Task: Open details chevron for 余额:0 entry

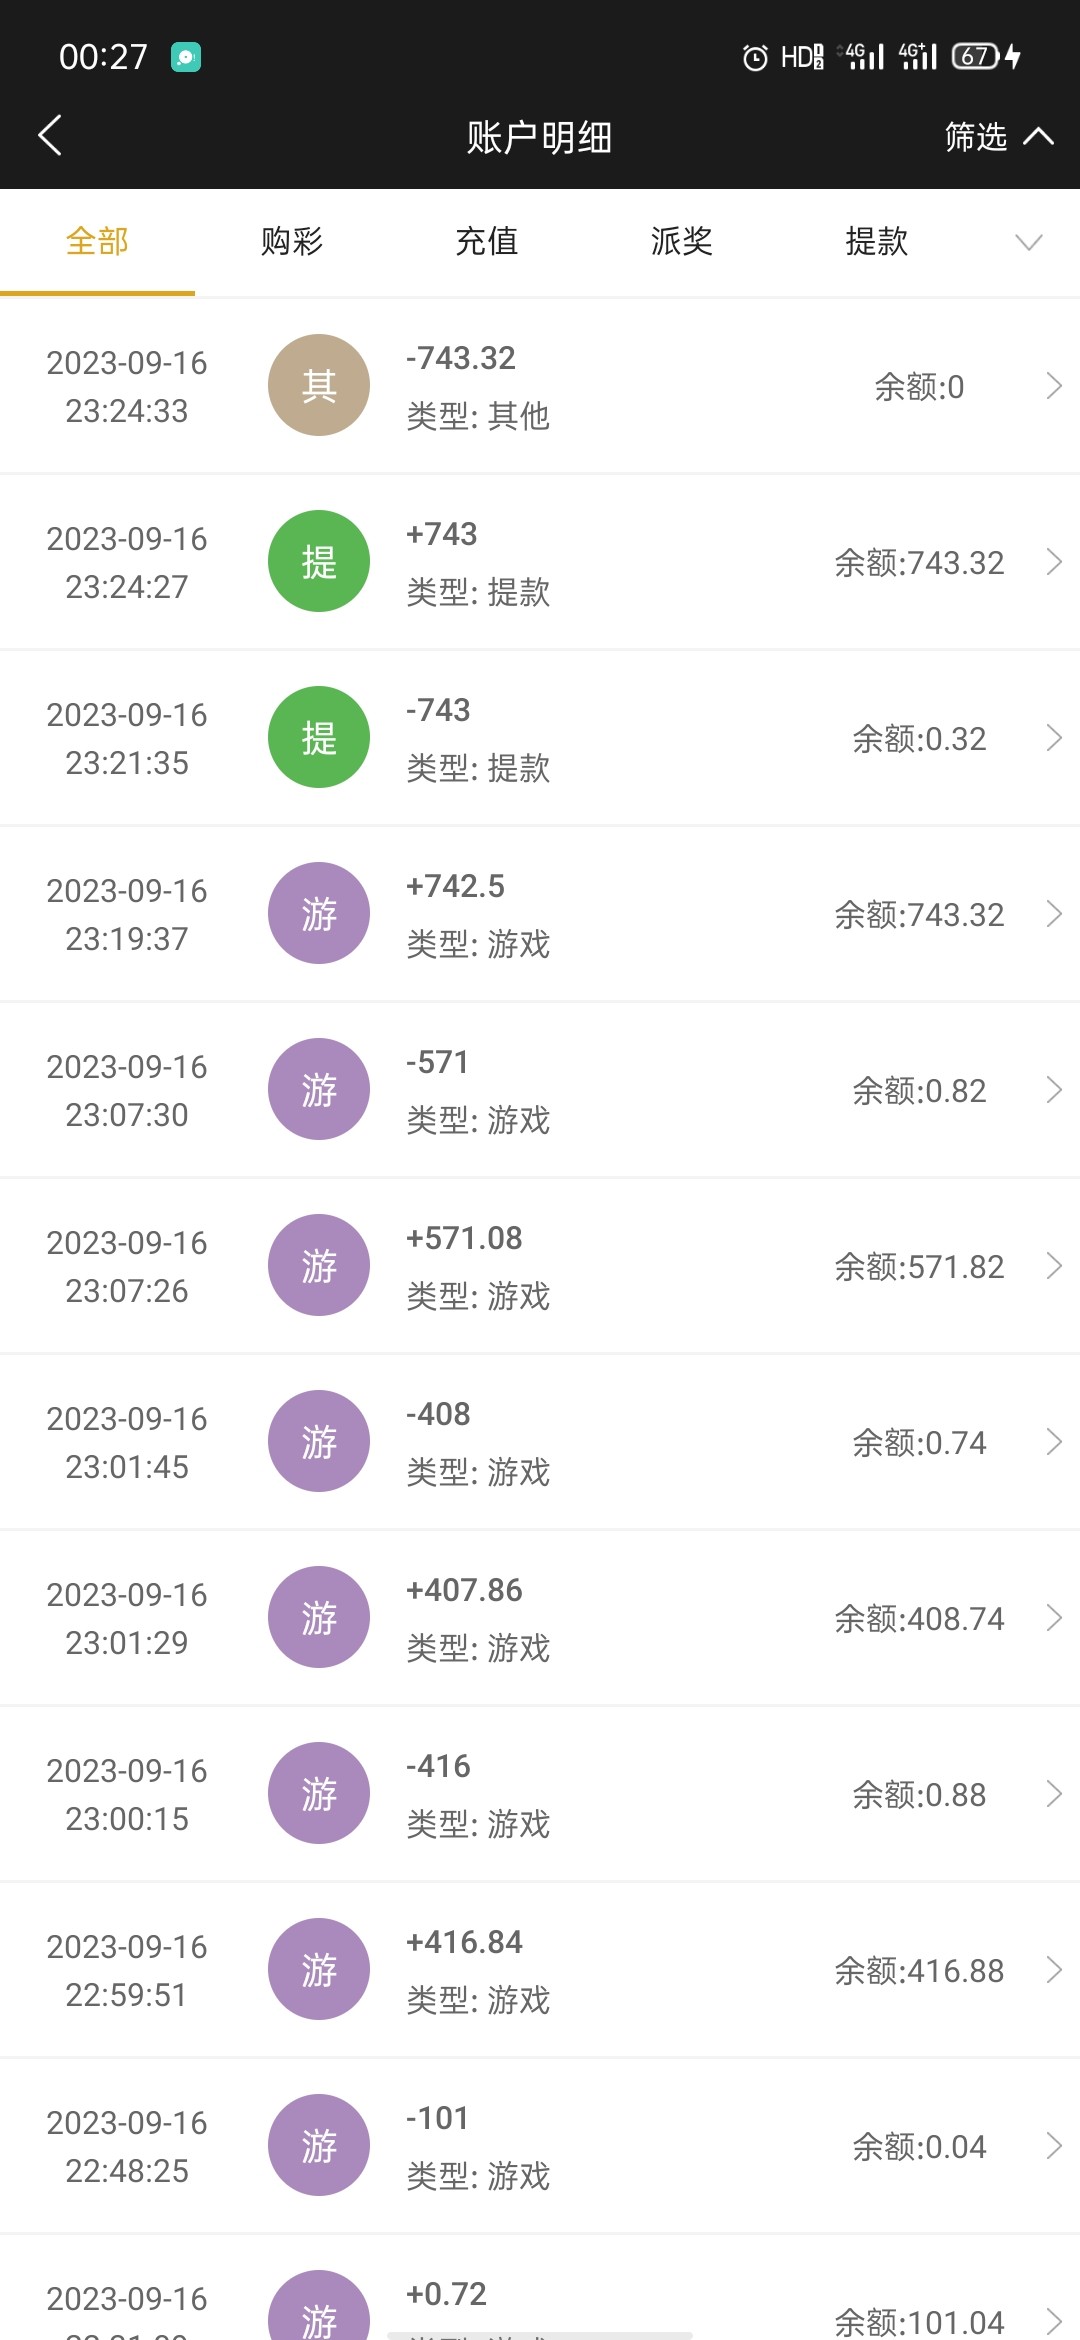Action: point(1053,386)
